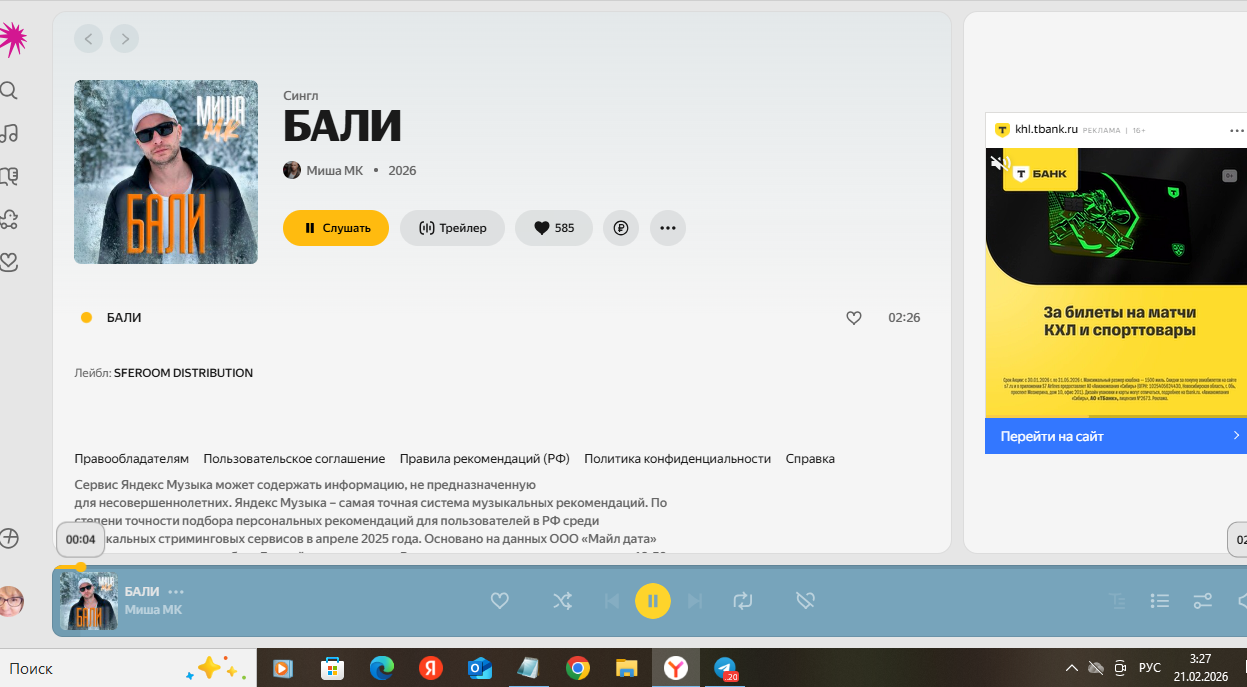
Task: Click the dislike broken-heart icon
Action: [x=805, y=601]
